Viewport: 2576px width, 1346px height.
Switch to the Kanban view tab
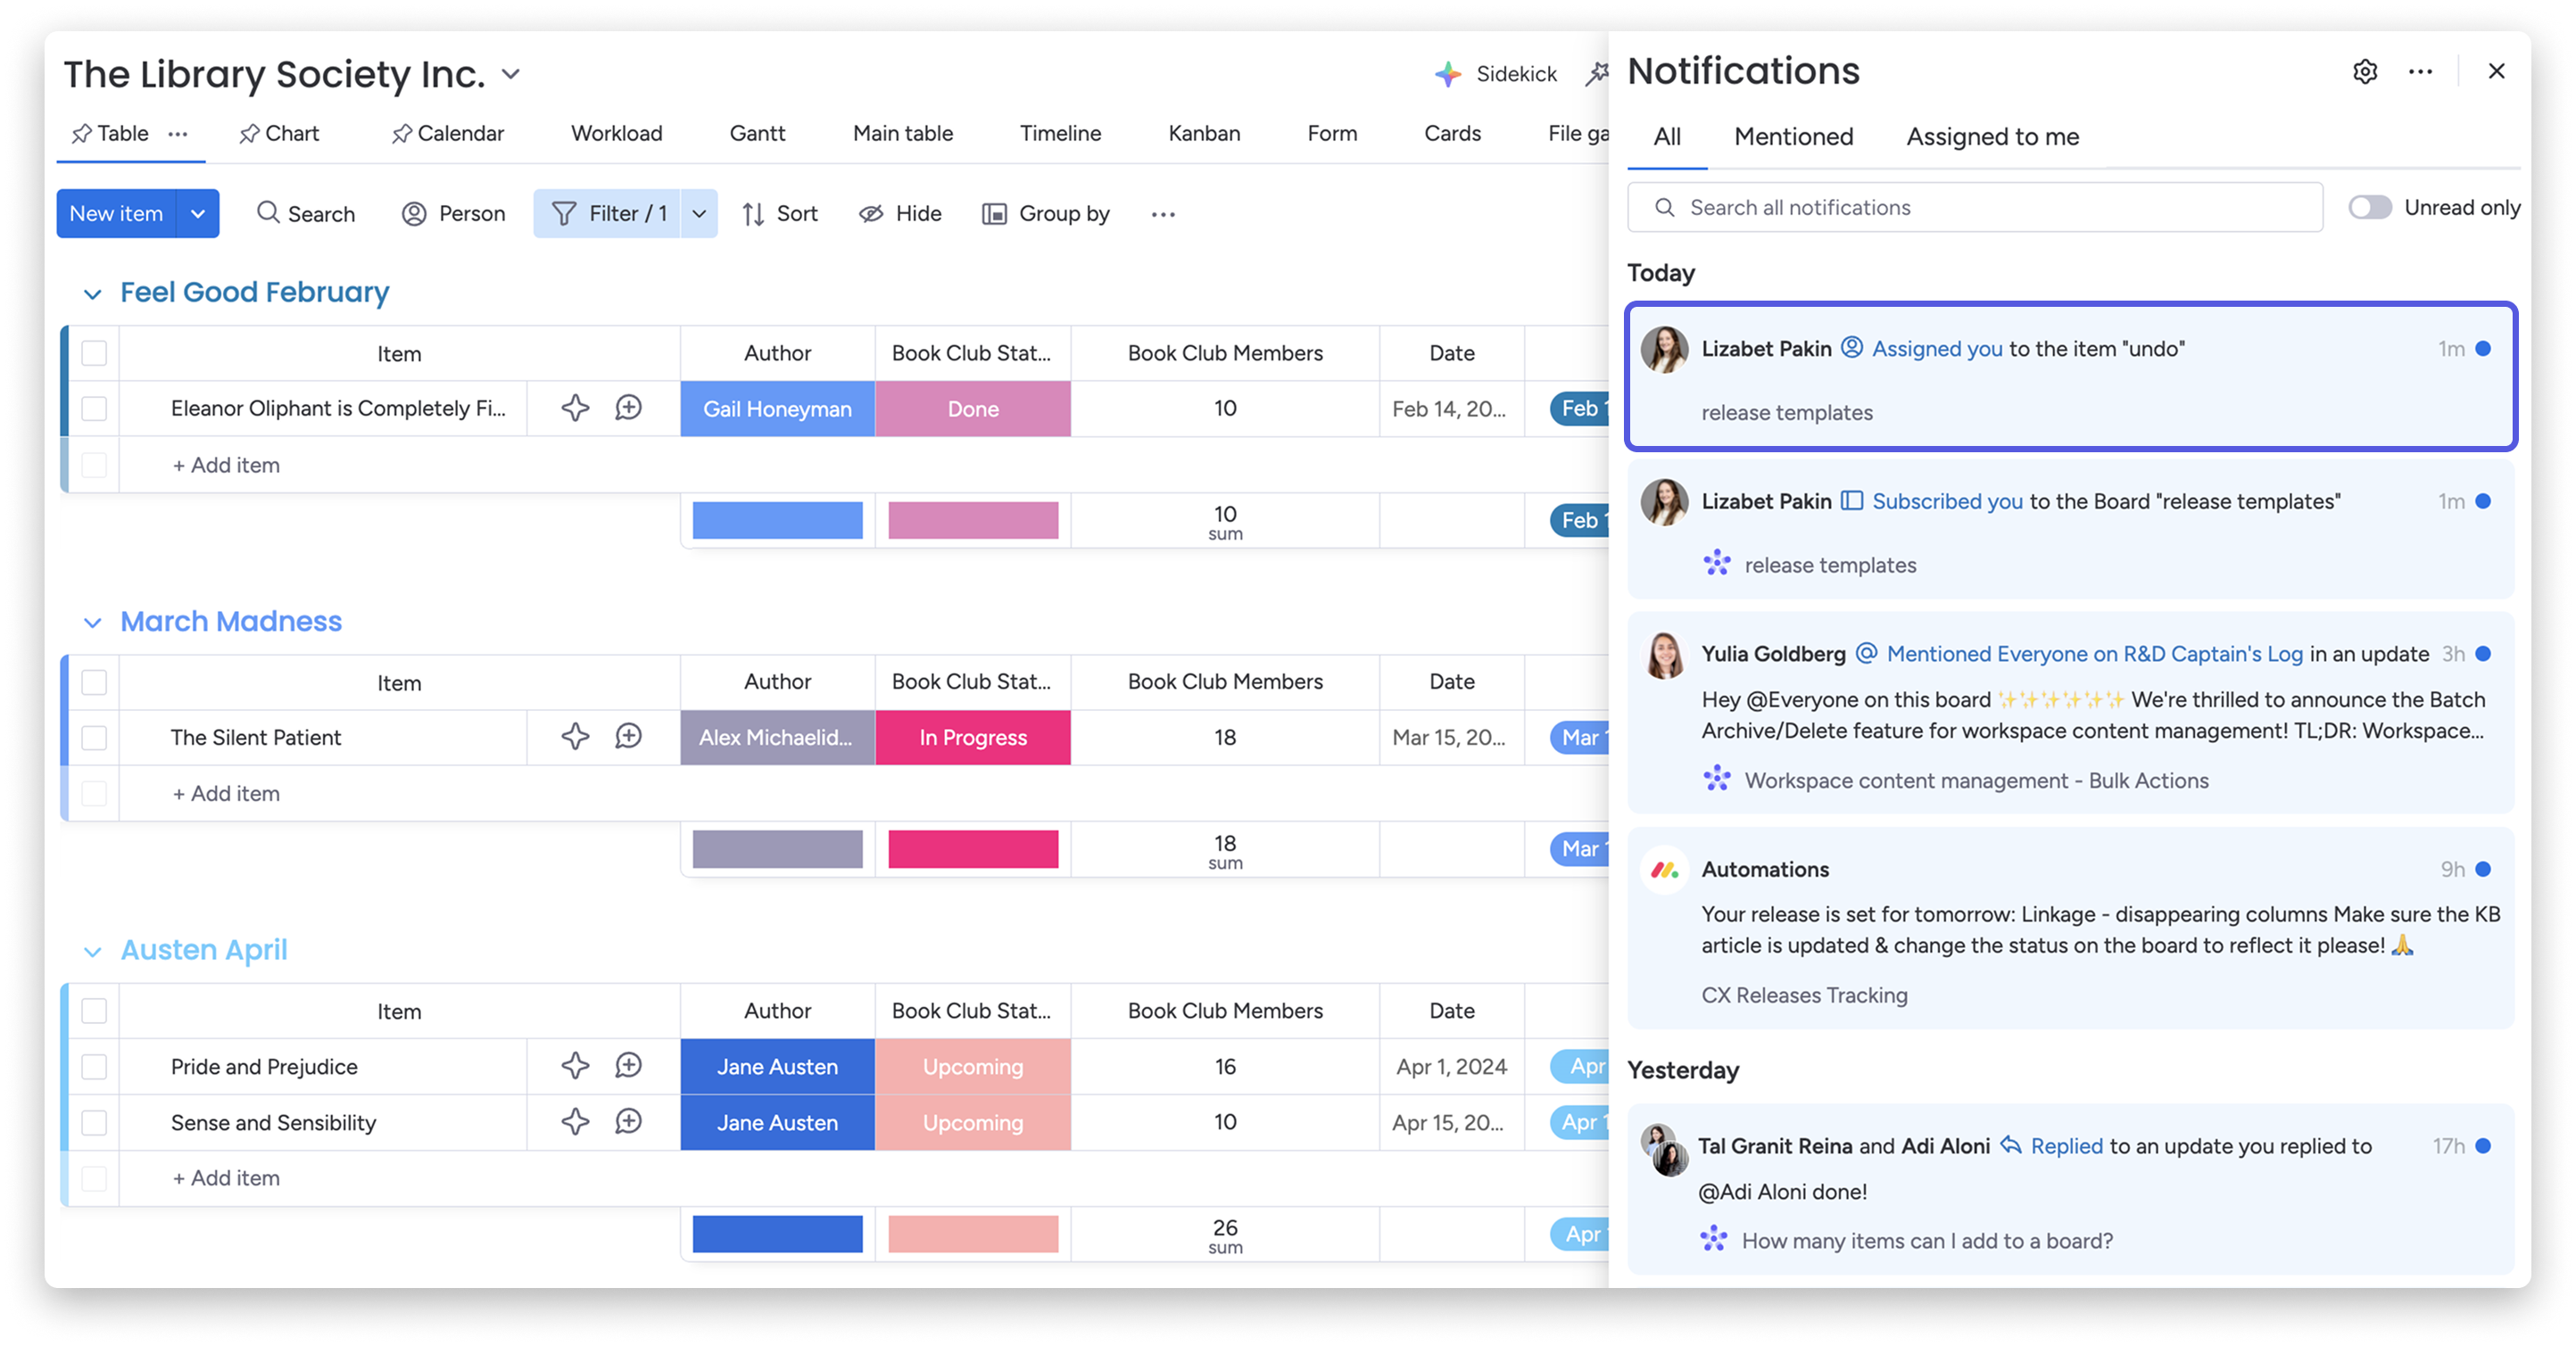(x=1204, y=133)
